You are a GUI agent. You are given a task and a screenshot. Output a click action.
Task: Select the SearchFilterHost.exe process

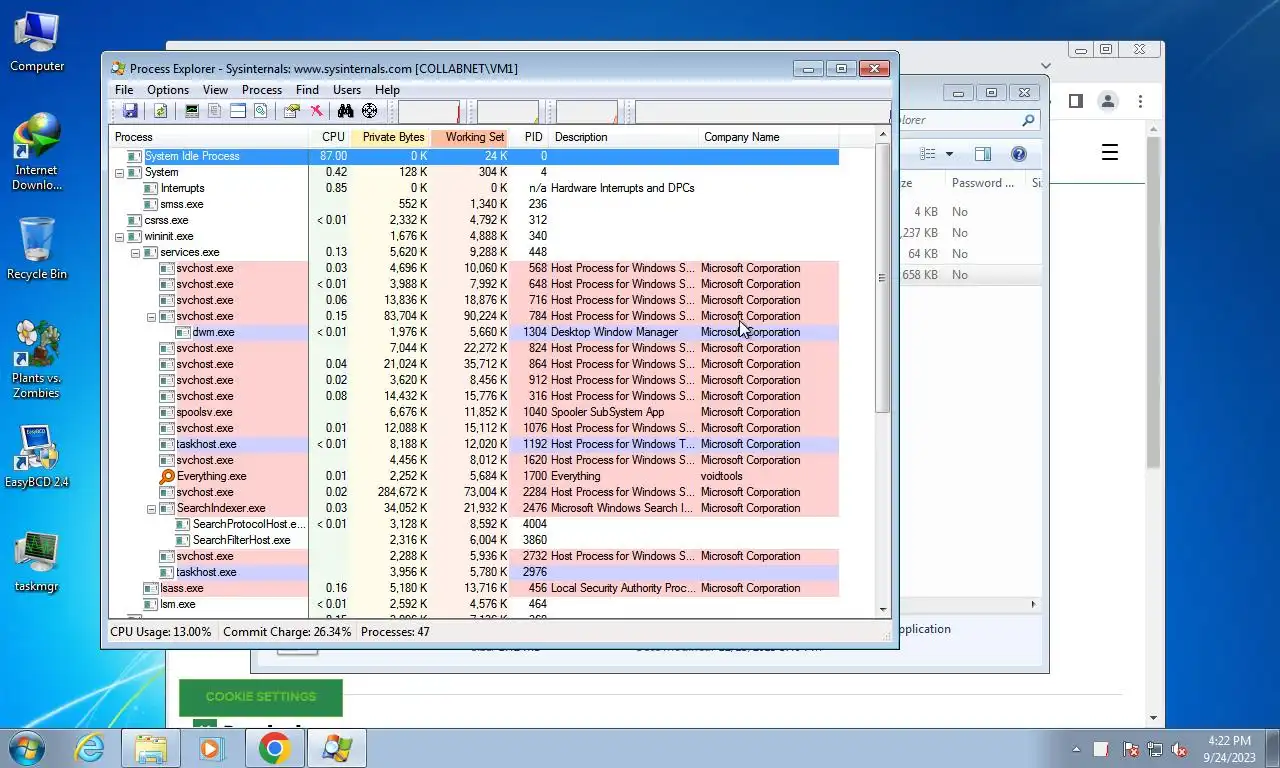coord(474,540)
